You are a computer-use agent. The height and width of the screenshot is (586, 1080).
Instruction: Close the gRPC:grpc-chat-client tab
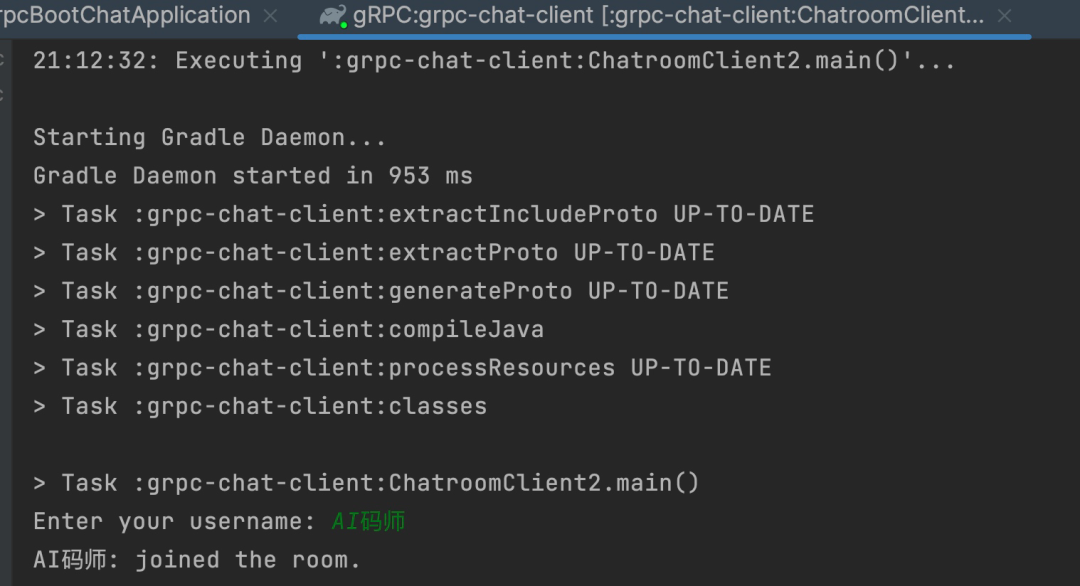coord(1005,16)
